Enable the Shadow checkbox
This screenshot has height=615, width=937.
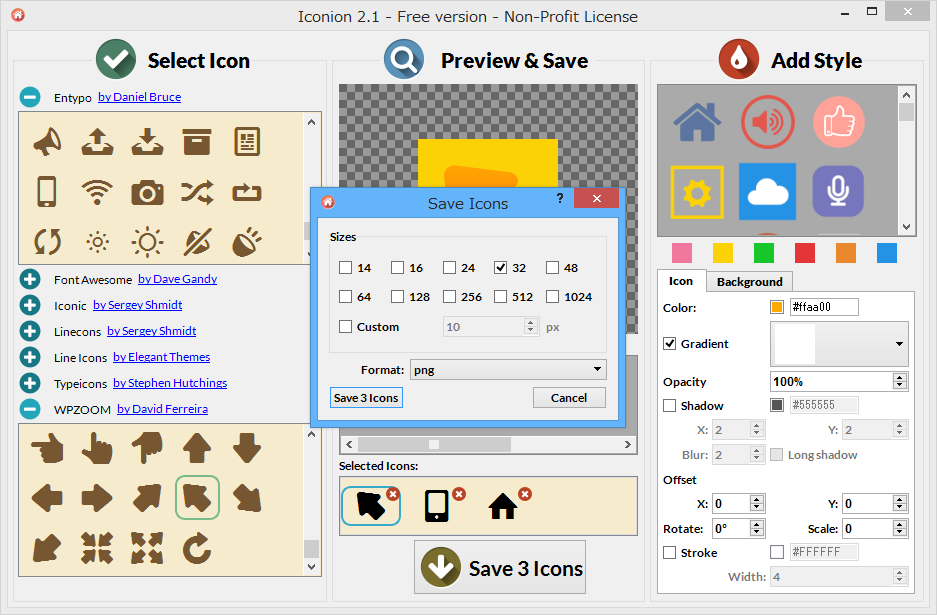[670, 406]
